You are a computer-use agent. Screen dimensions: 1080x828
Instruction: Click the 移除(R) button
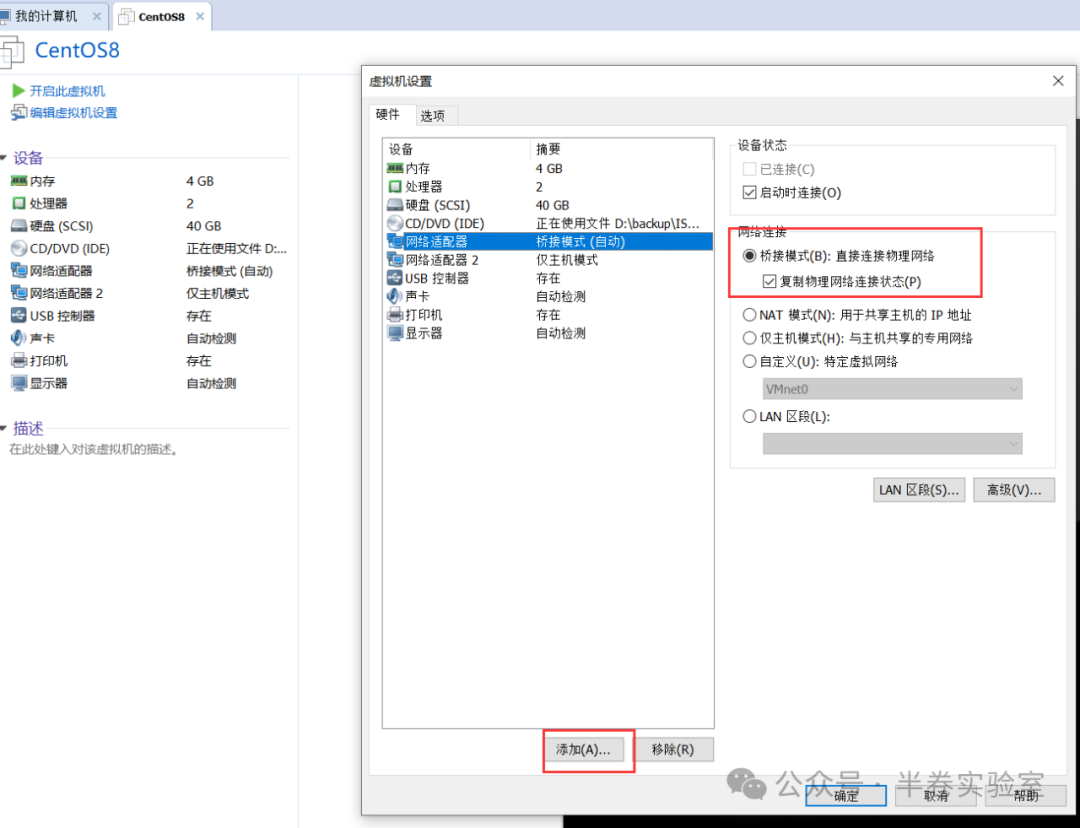click(x=673, y=749)
